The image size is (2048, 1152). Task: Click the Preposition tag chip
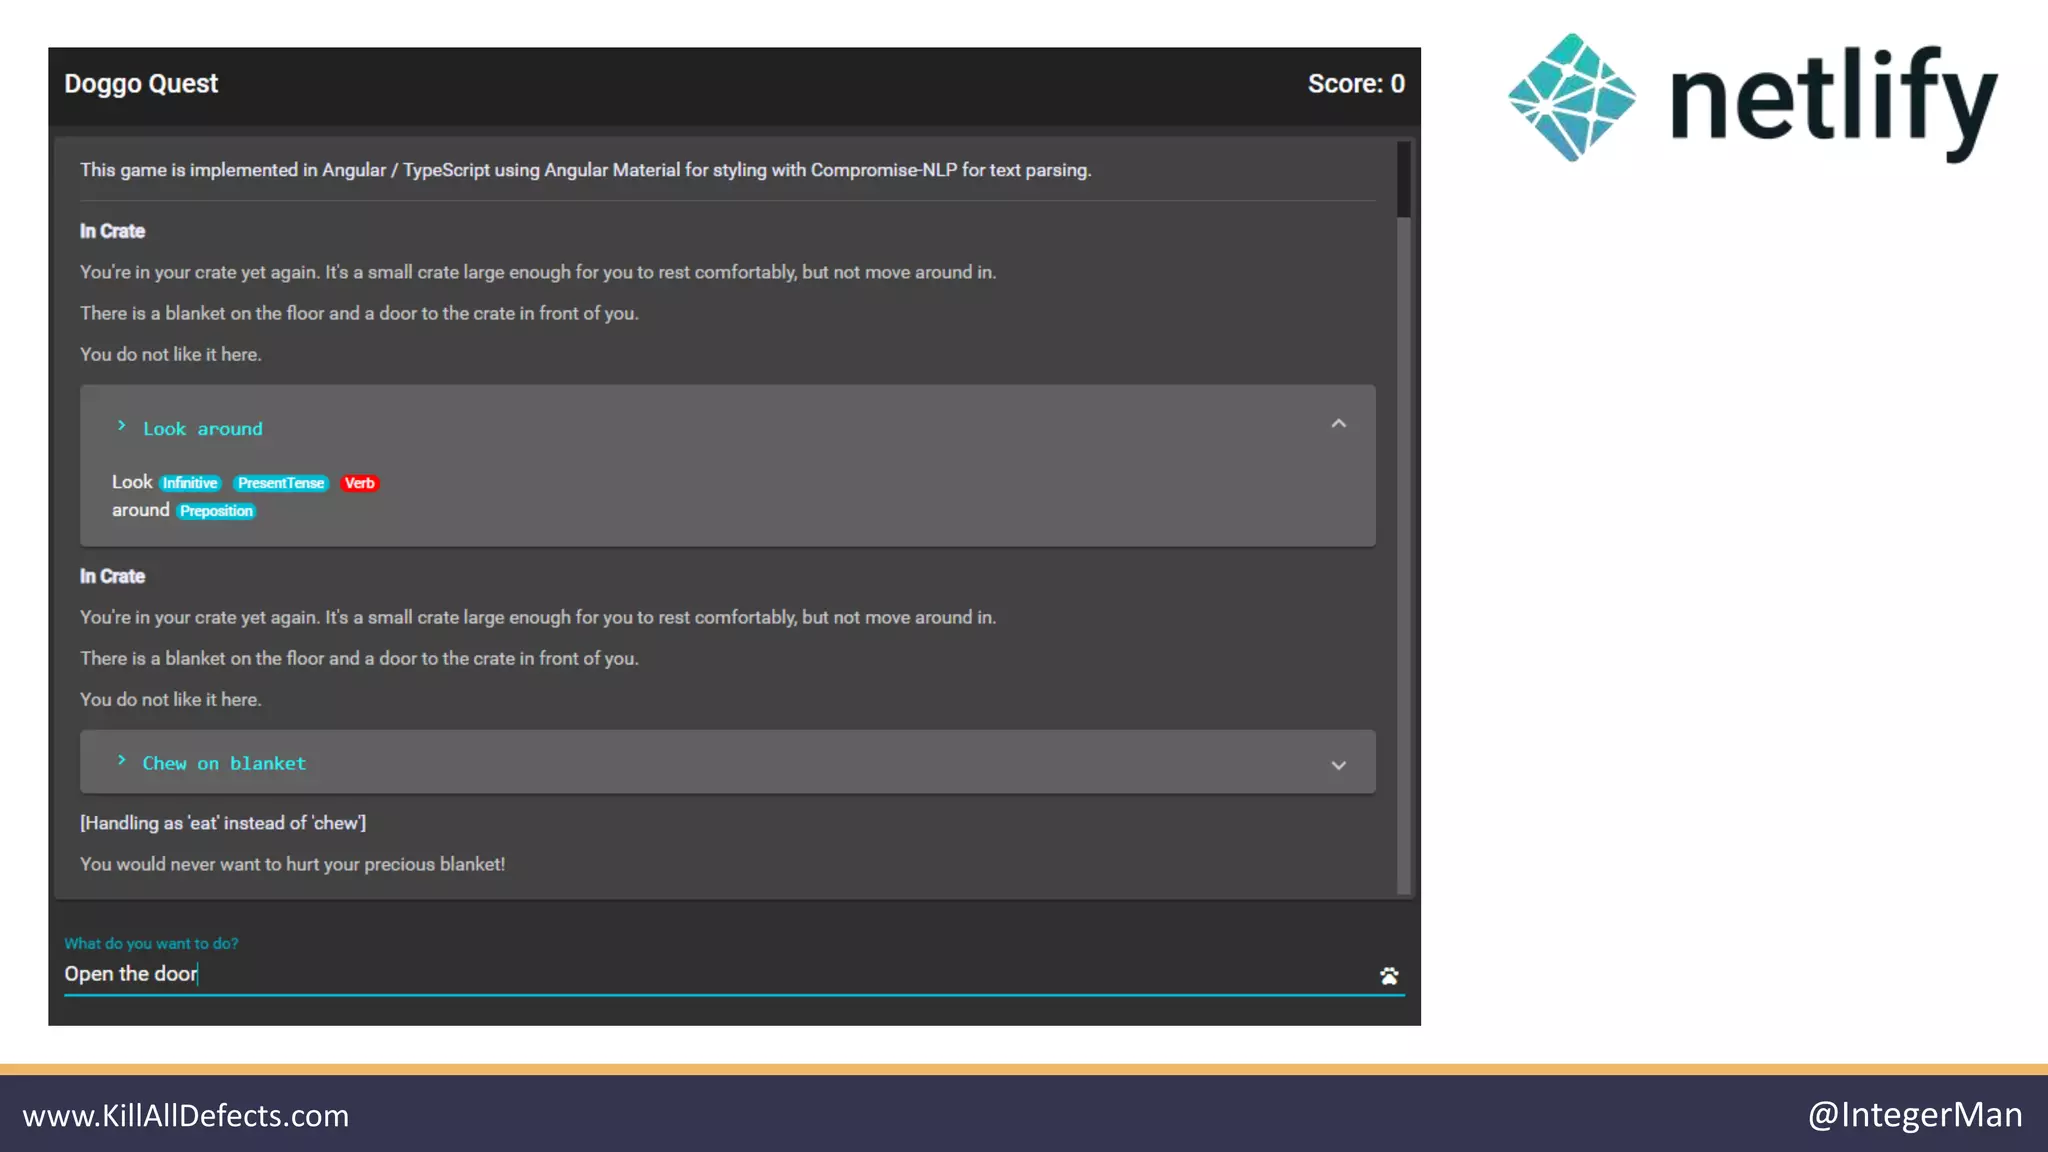pos(216,511)
